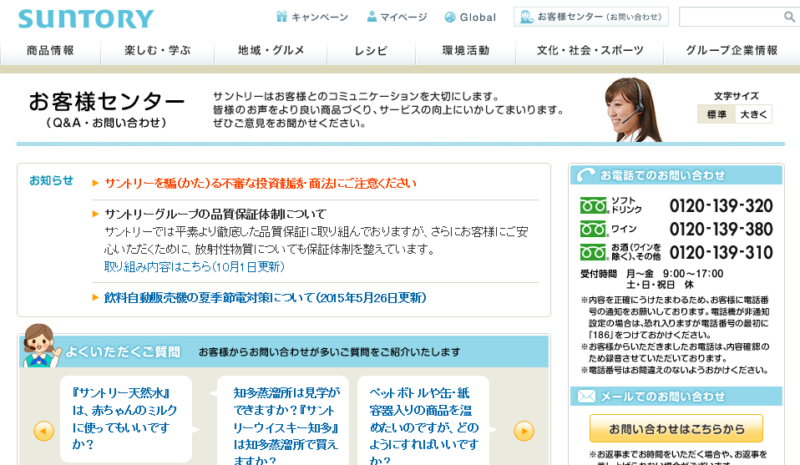The image size is (800, 465).
Task: Click the search magnifier icon
Action: pos(789,17)
